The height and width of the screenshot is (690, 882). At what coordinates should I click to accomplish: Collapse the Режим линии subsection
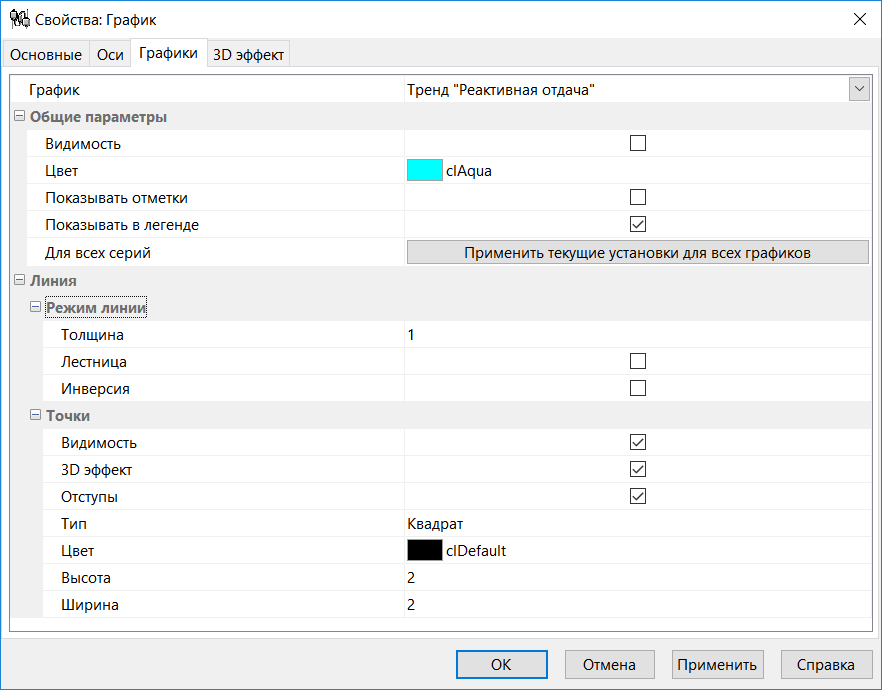35,307
